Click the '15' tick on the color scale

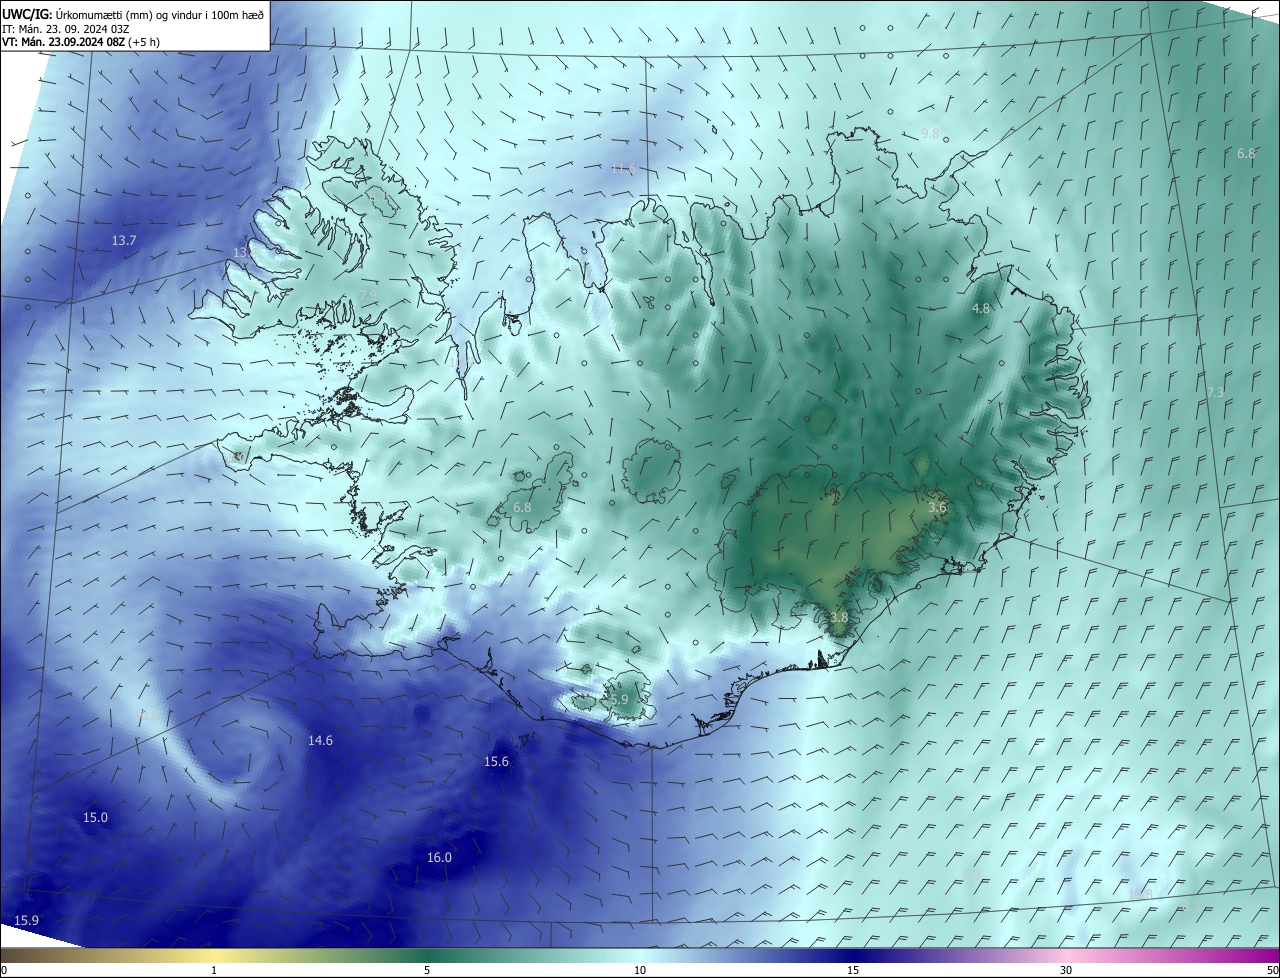pyautogui.click(x=853, y=970)
